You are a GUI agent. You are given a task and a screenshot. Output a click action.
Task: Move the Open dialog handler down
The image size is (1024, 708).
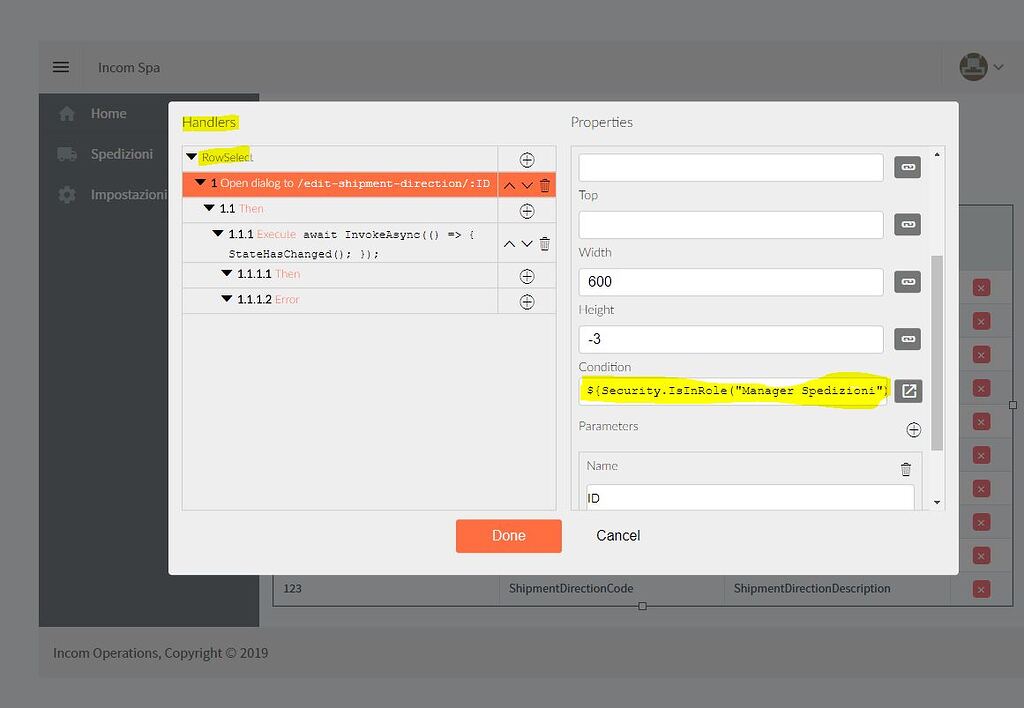coord(526,185)
